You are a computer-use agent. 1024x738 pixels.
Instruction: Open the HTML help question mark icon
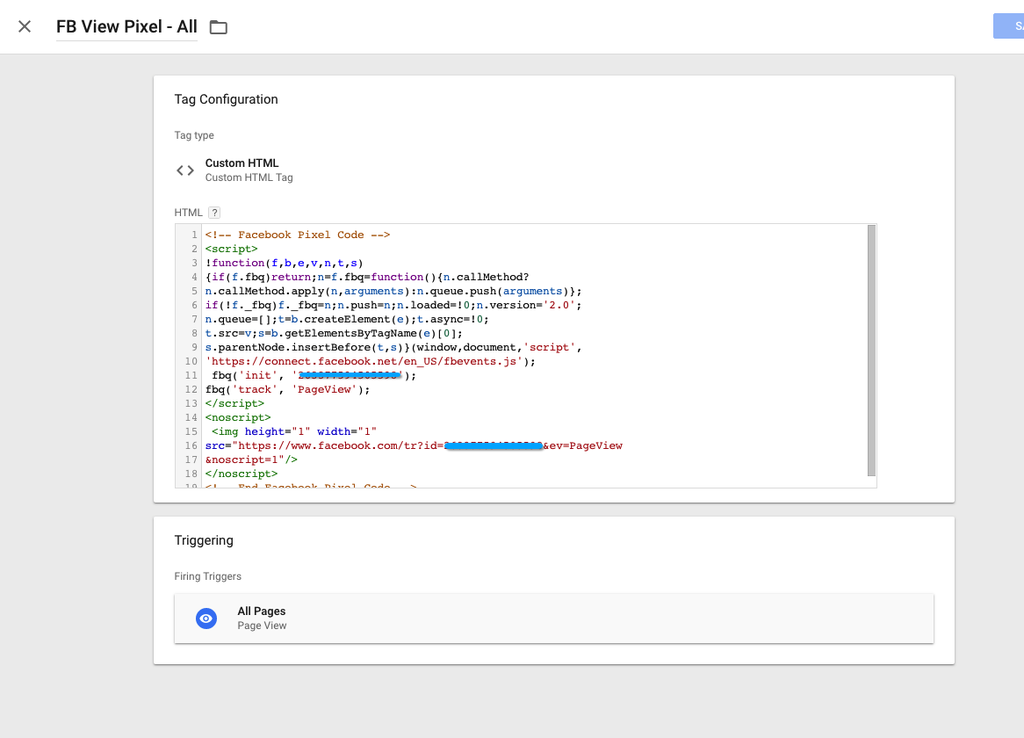point(214,212)
